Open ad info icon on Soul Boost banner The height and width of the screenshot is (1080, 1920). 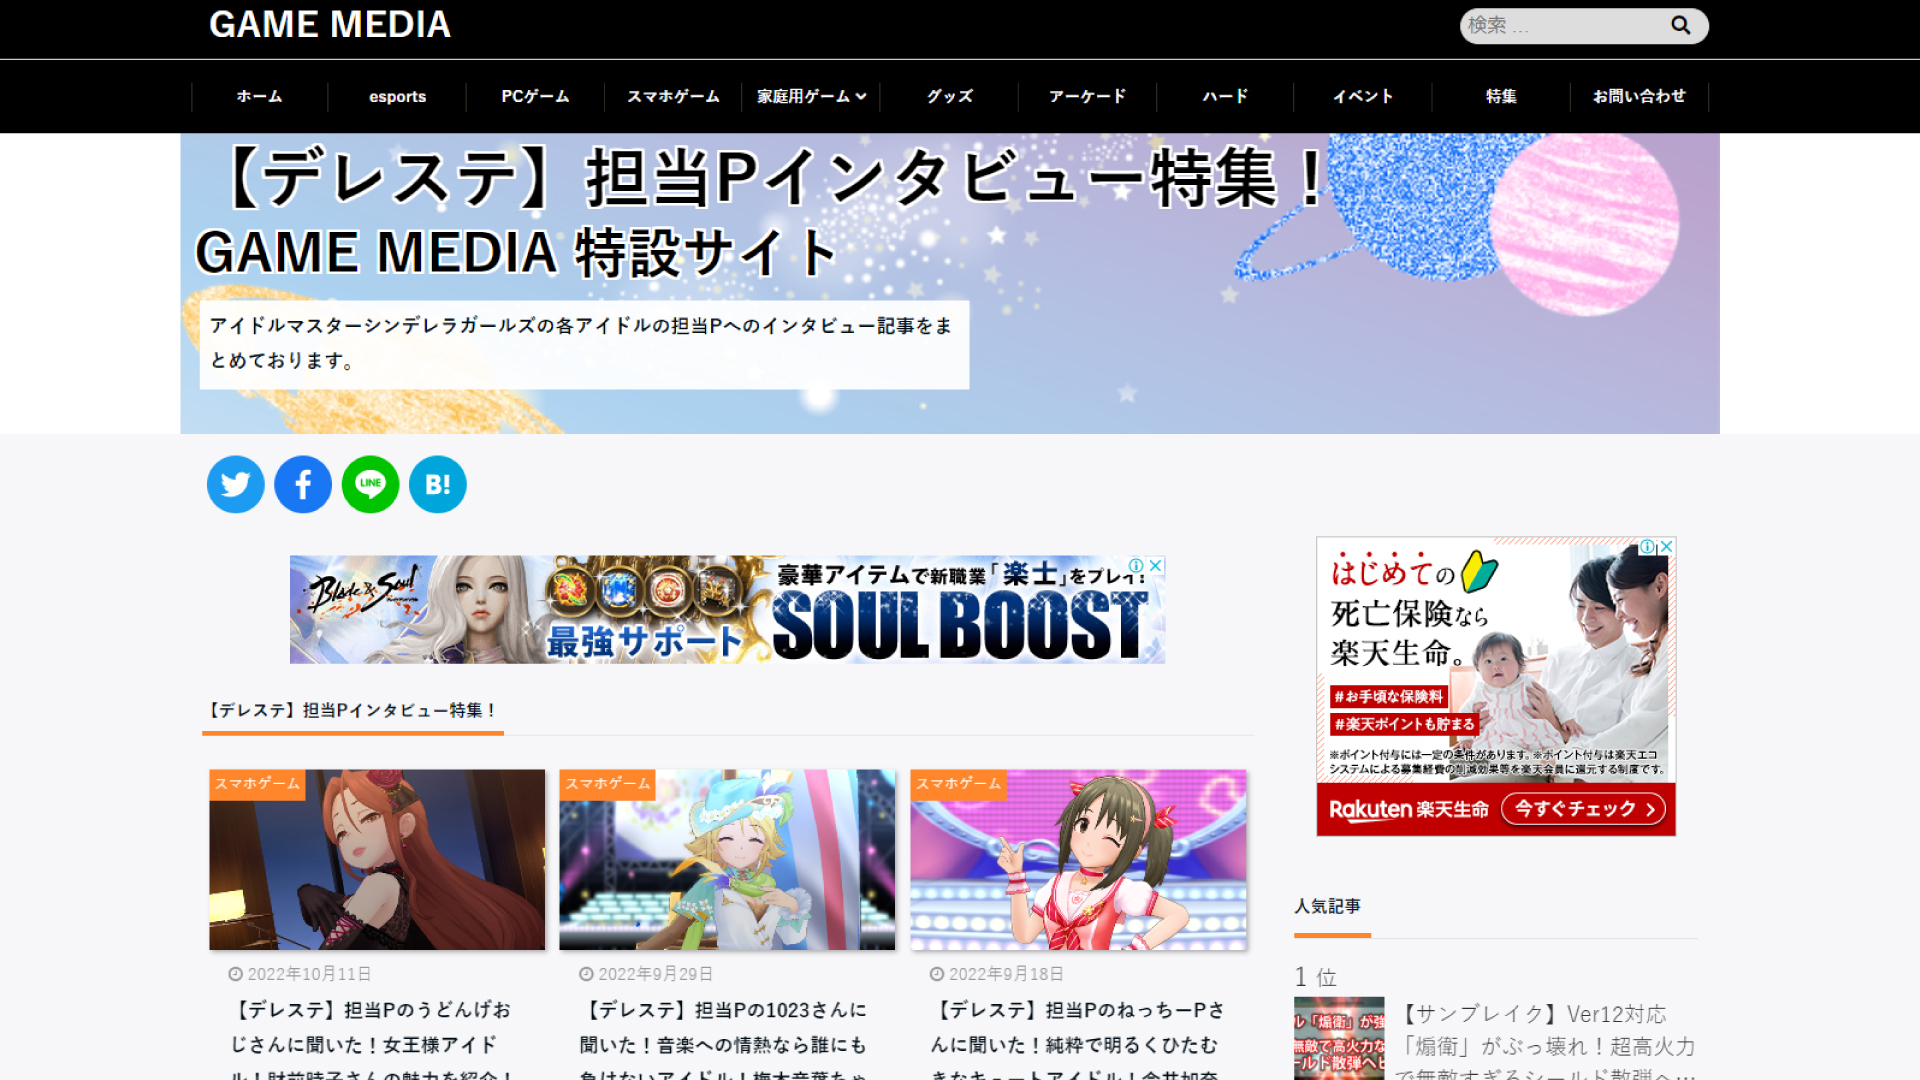click(x=1137, y=565)
